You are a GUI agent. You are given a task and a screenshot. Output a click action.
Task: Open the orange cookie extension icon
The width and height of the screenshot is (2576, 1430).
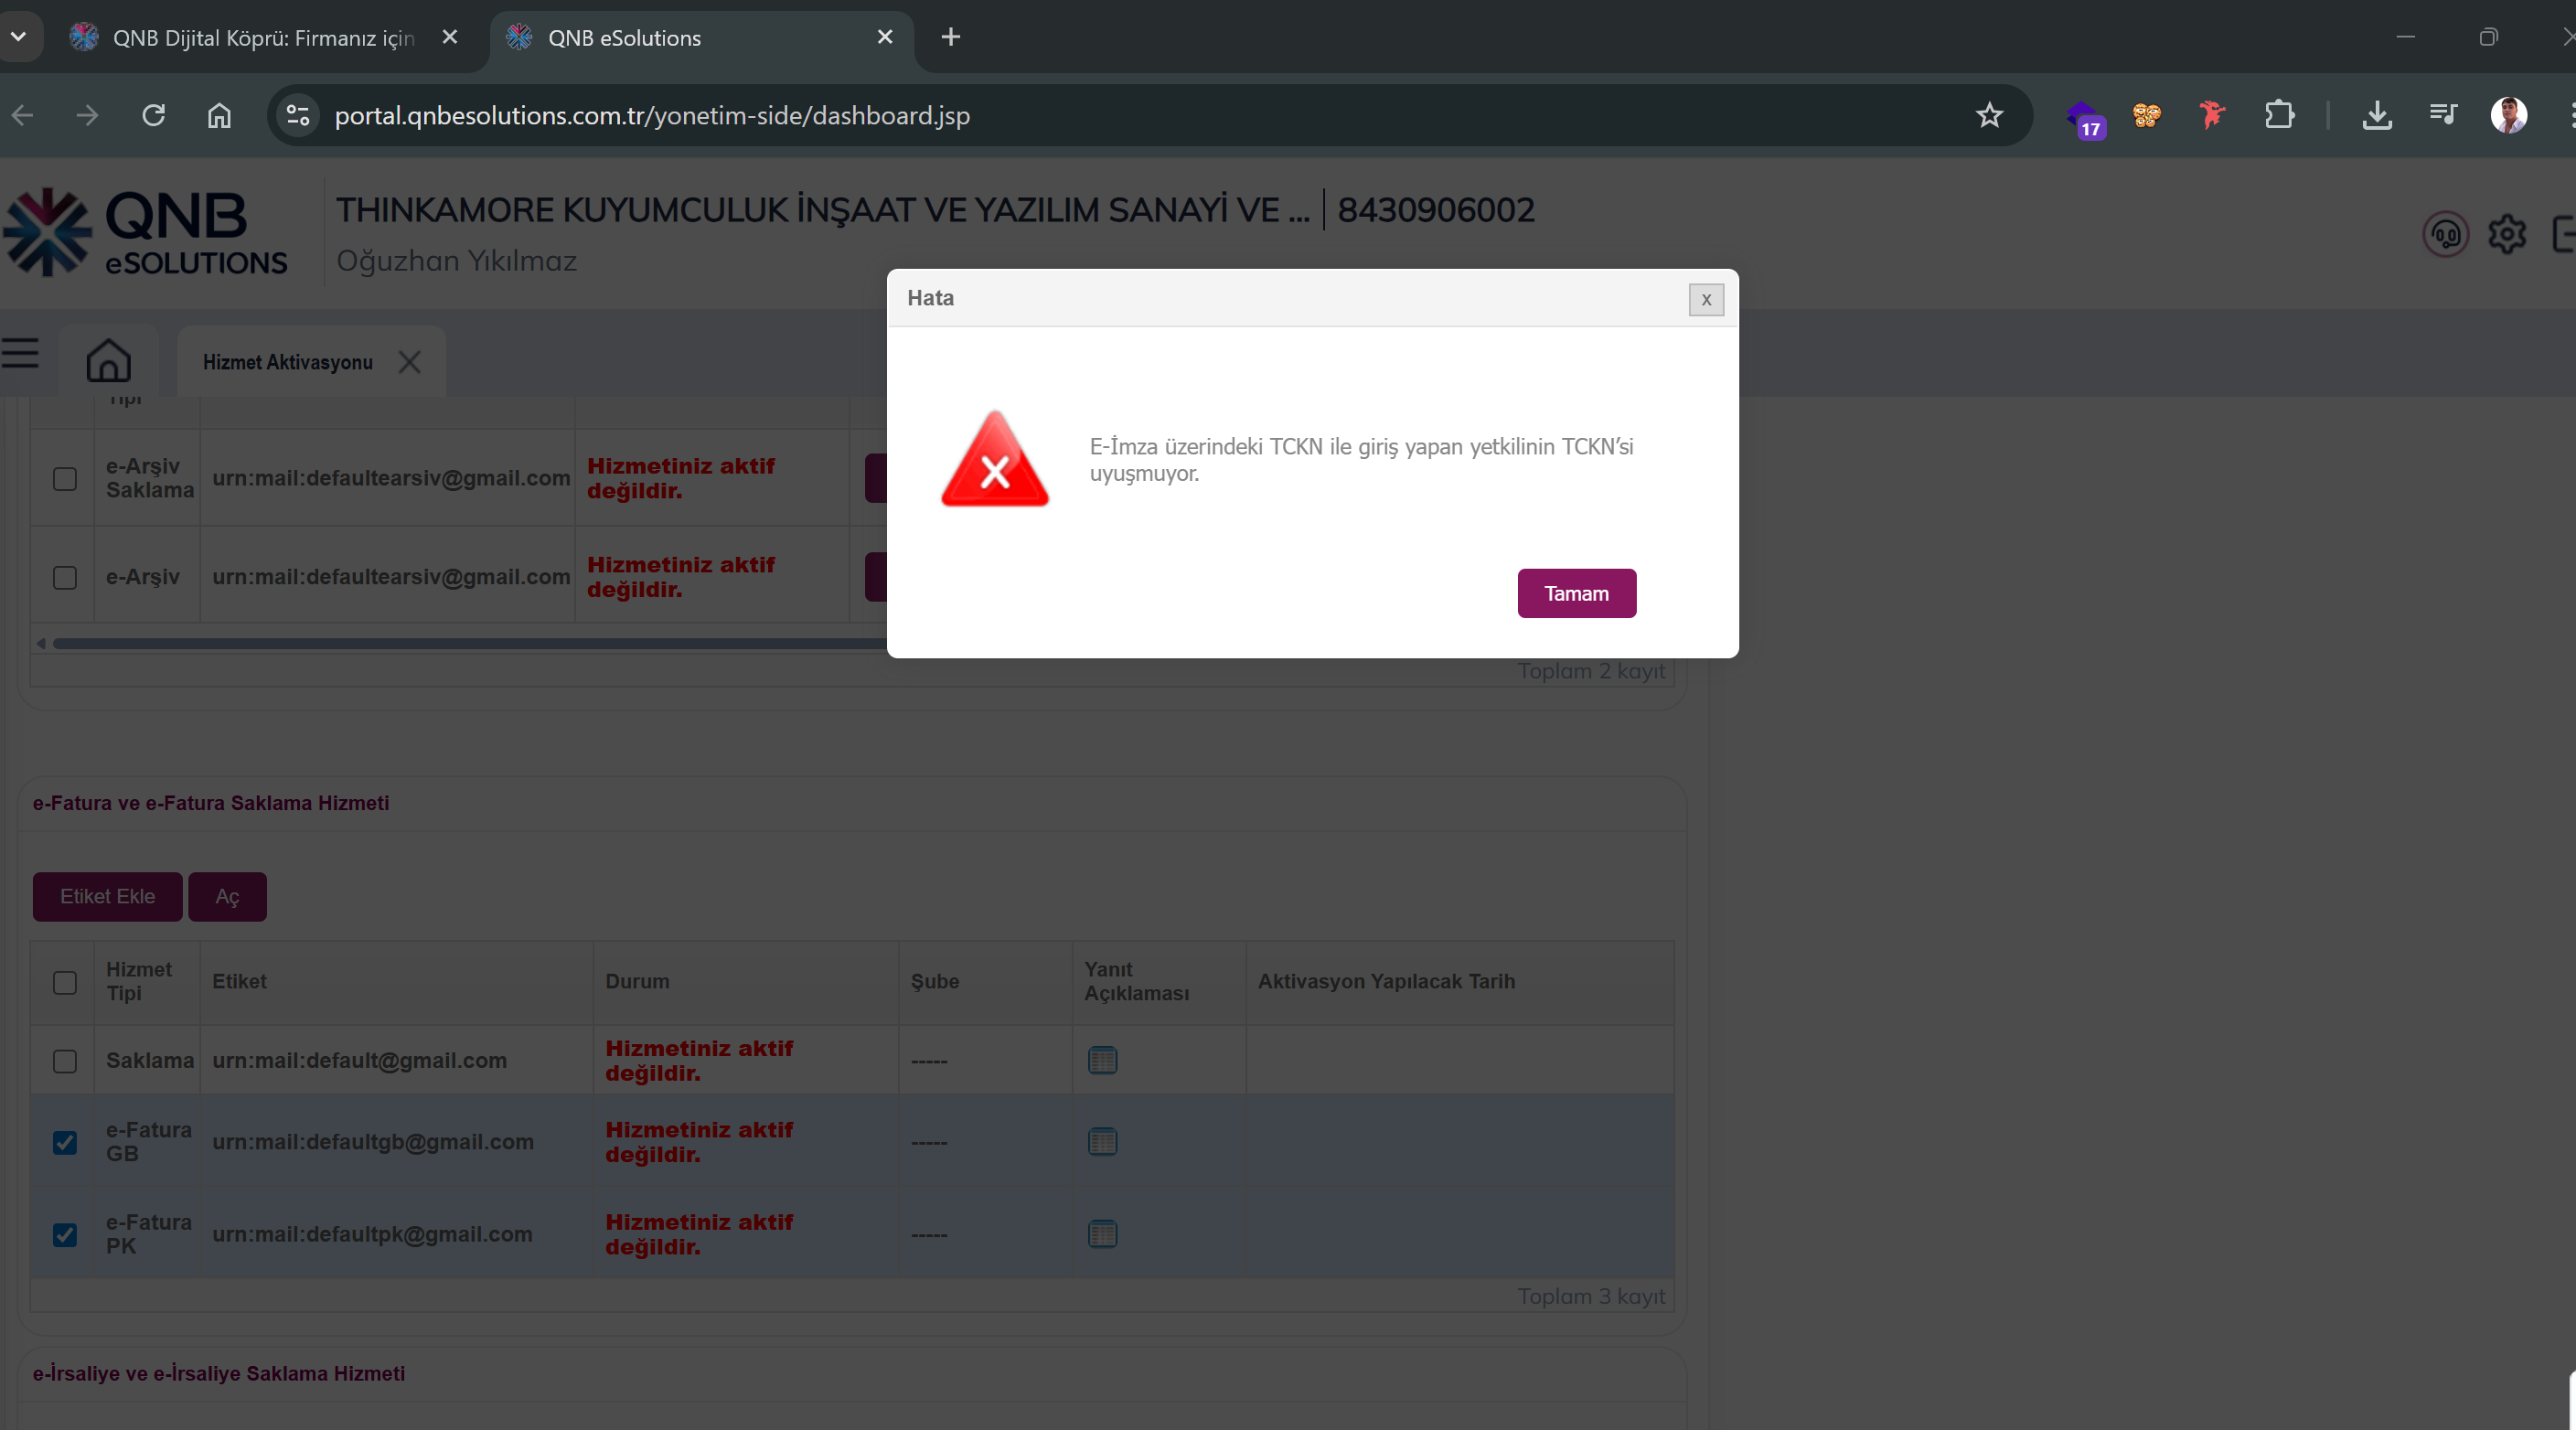coord(2146,116)
